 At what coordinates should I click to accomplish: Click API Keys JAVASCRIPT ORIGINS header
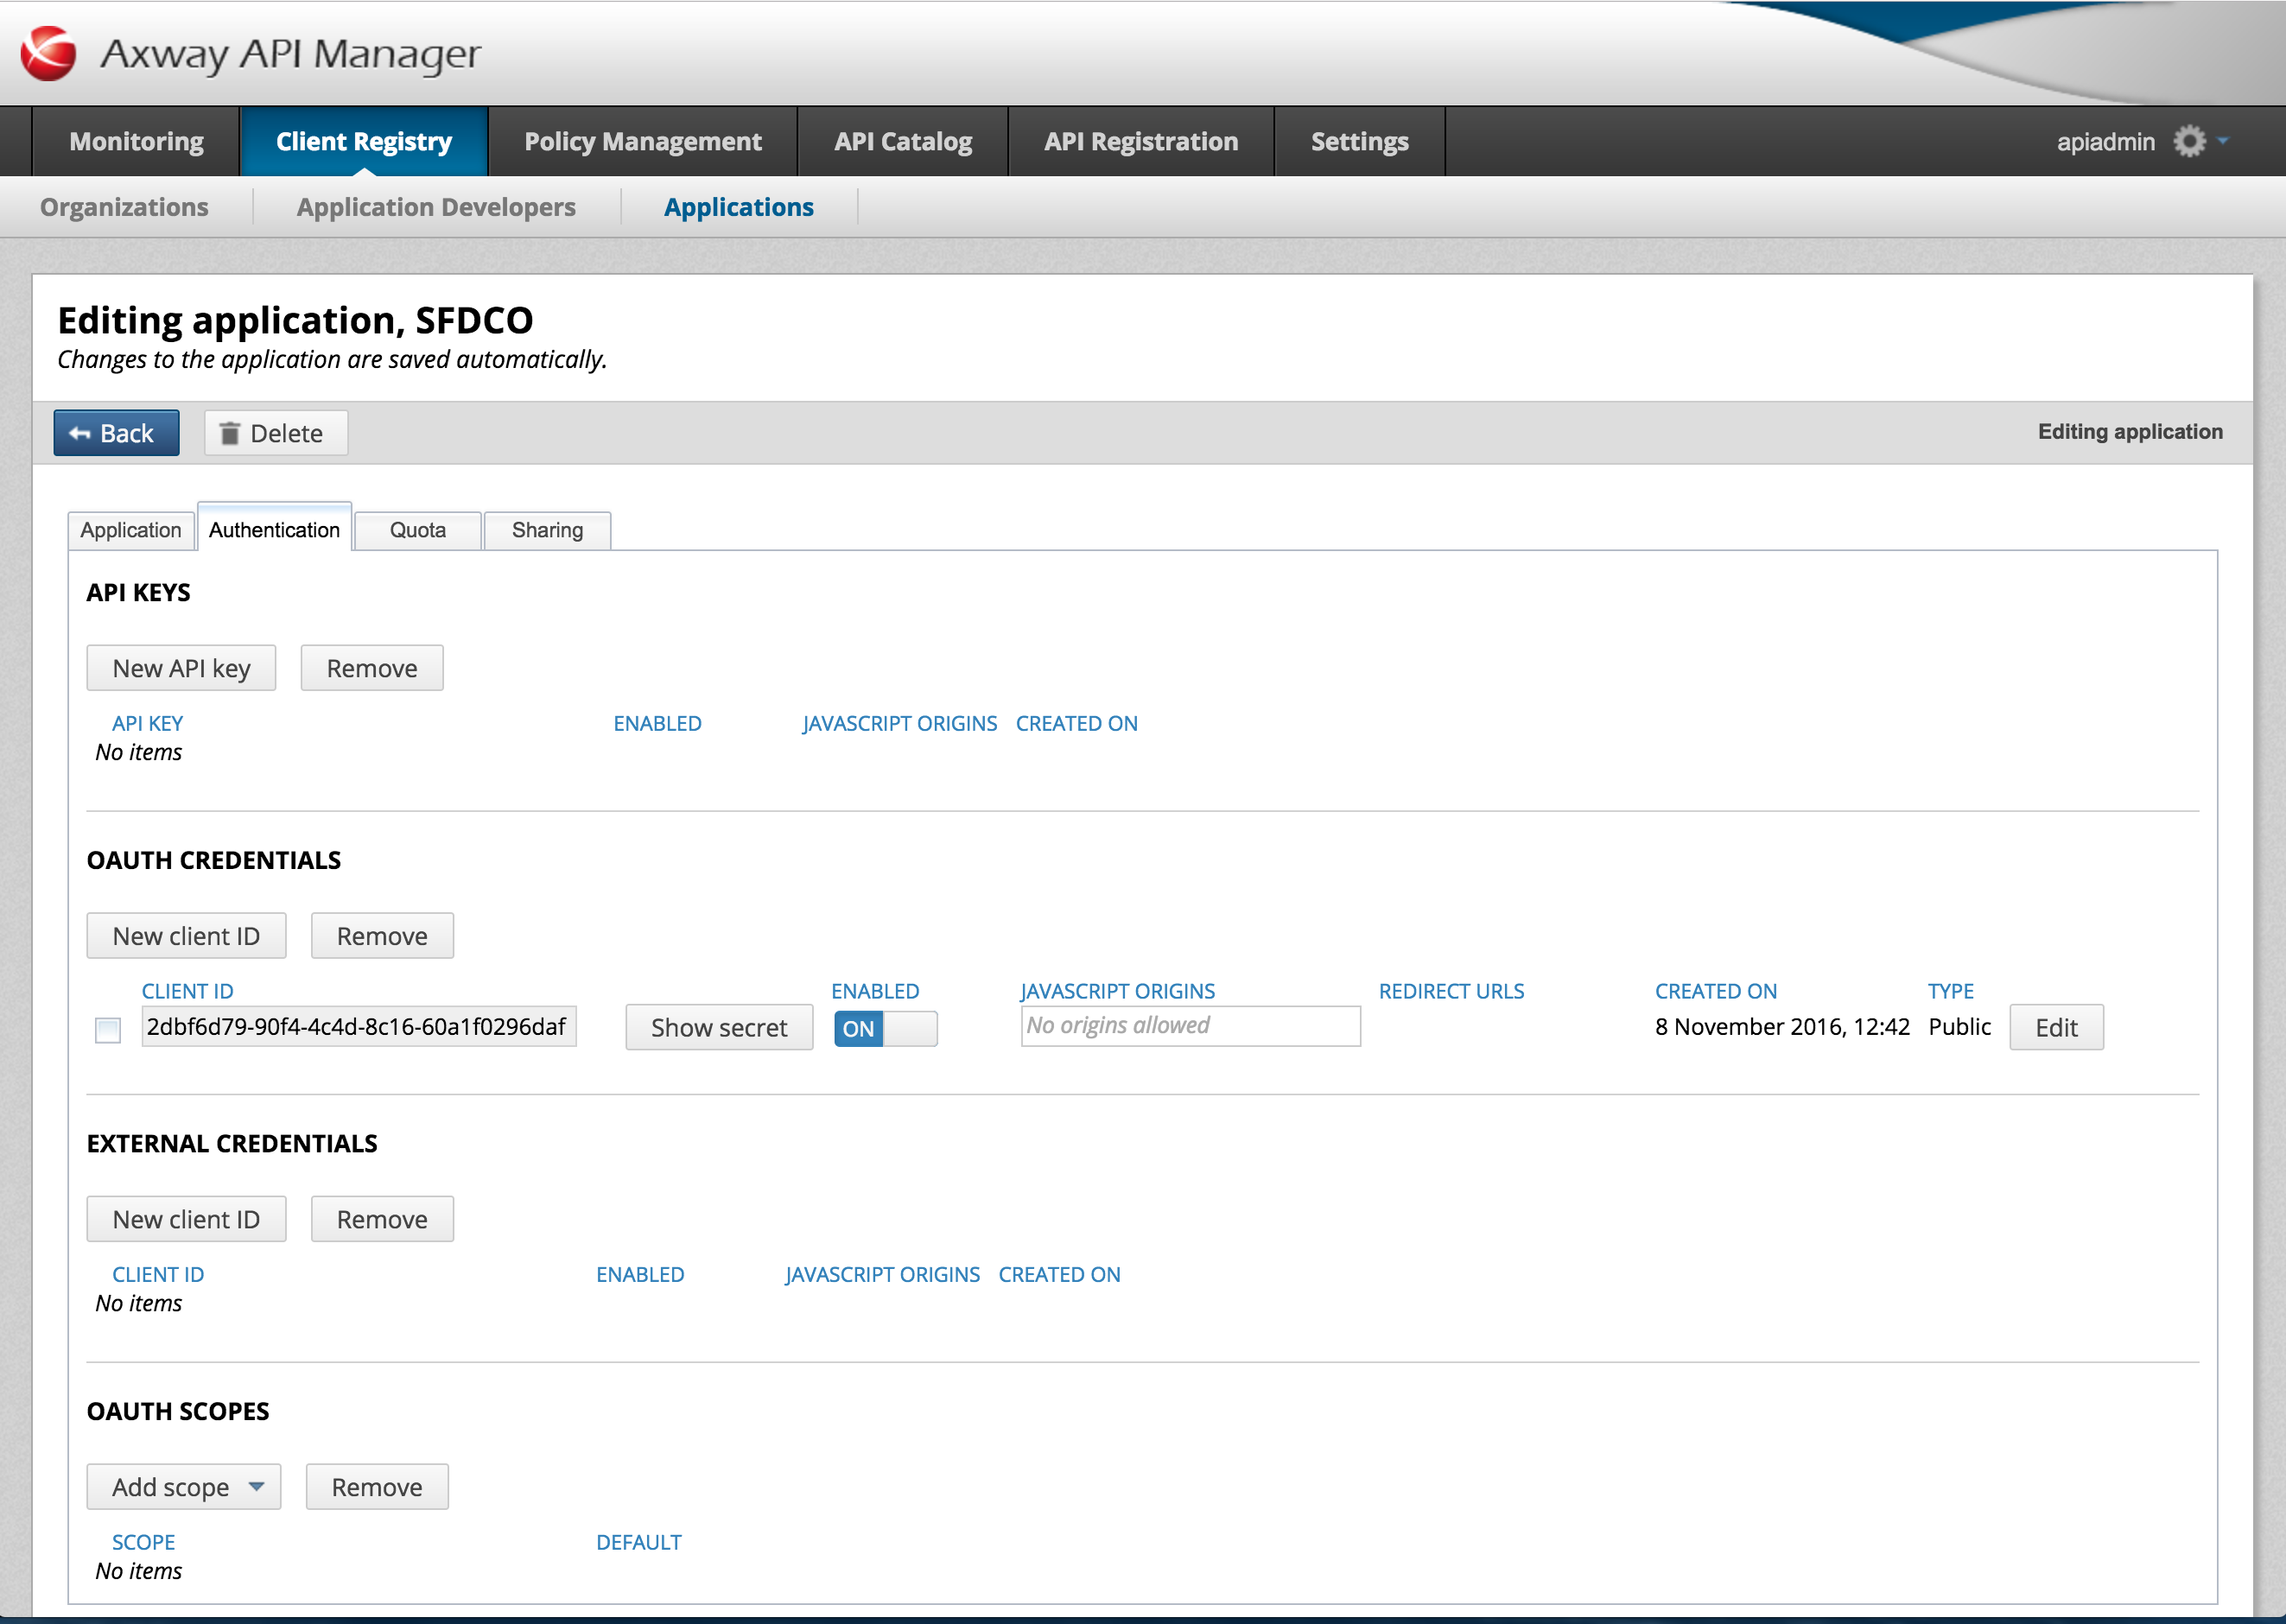click(x=899, y=723)
